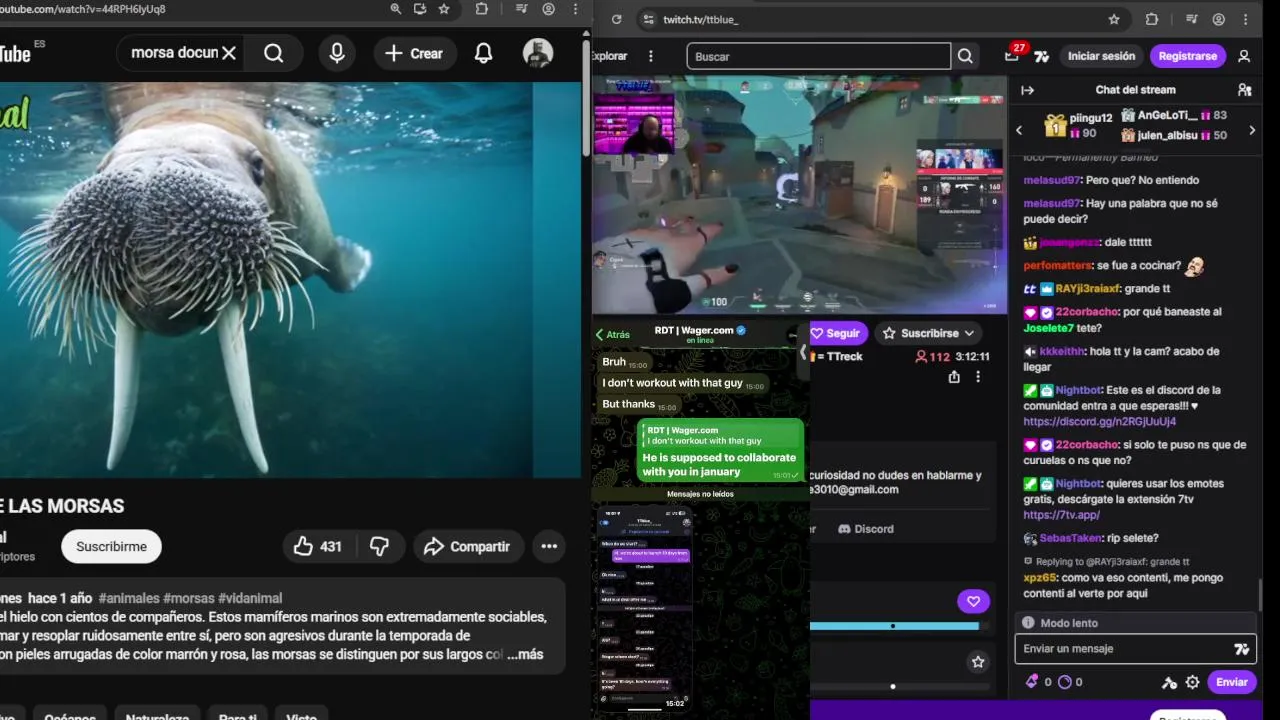Click Atrás in the WhatsApp chat overlay
This screenshot has width=1280, height=720.
point(612,335)
